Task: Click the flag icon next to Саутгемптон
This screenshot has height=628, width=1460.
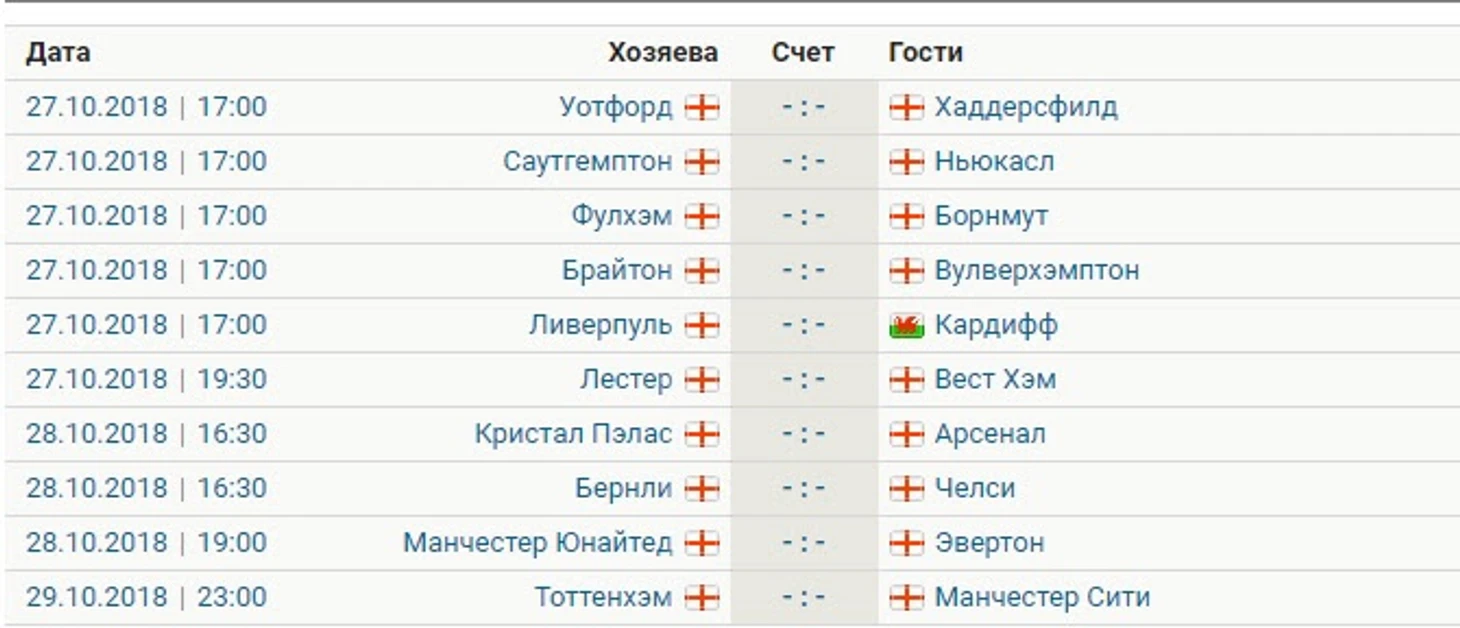Action: [x=702, y=161]
